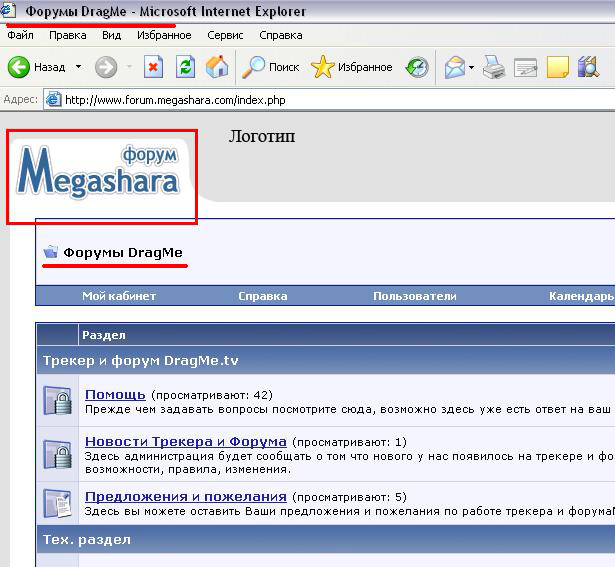This screenshot has height=567, width=615.
Task: Open Календарь in forum navigation
Action: pyautogui.click(x=581, y=296)
